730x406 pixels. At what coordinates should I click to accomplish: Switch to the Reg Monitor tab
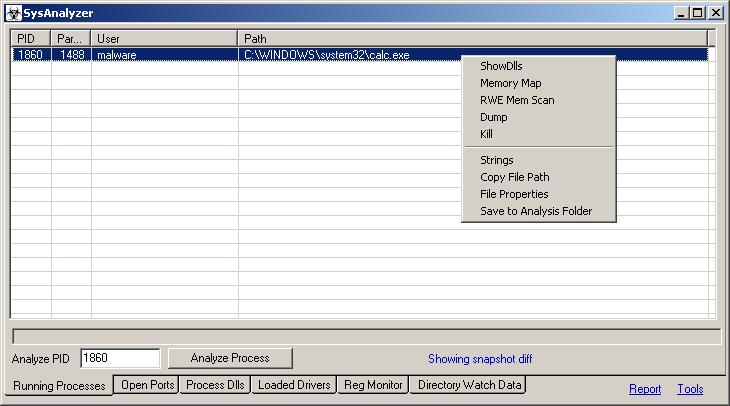pyautogui.click(x=373, y=385)
